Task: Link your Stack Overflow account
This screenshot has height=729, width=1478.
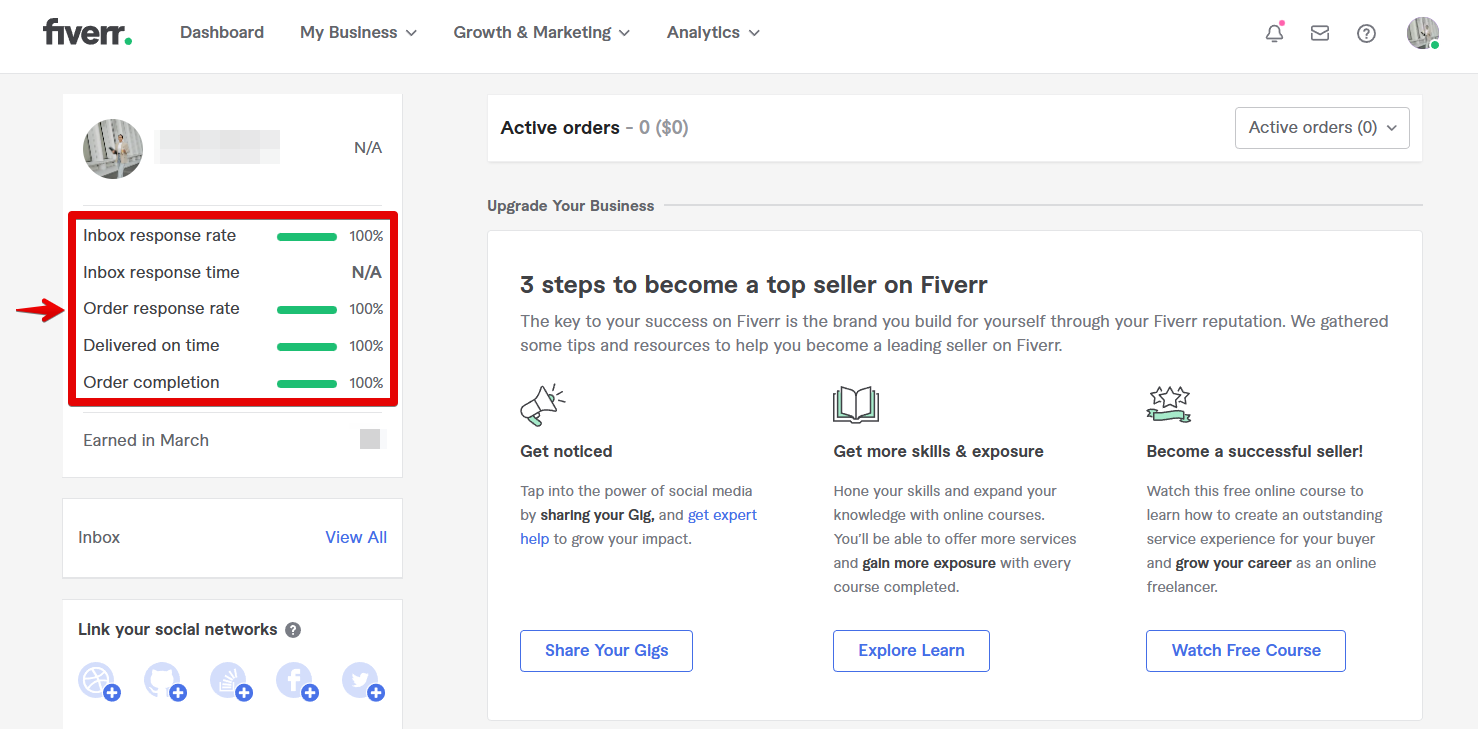Action: pos(229,681)
